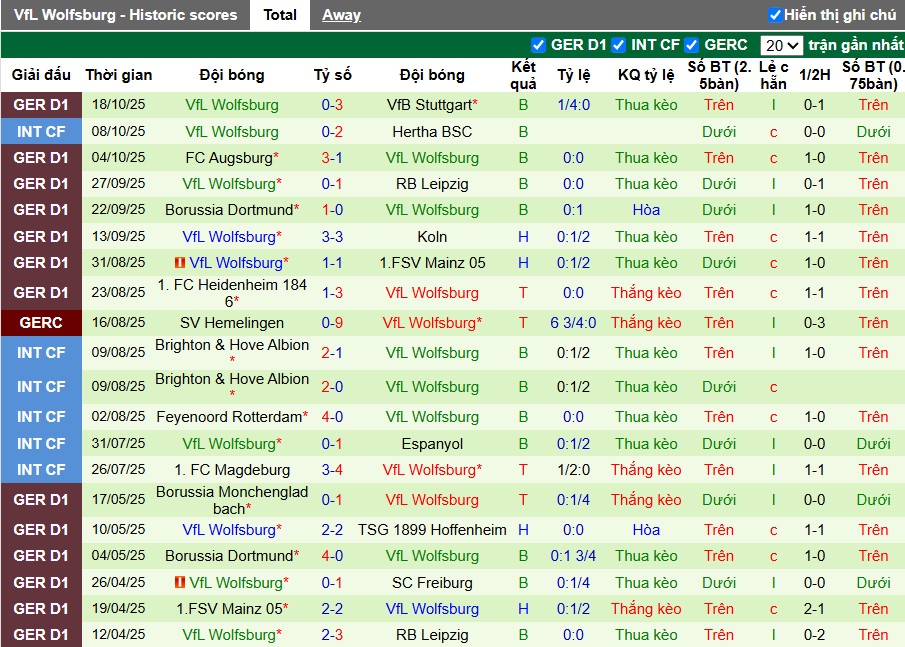Open the match count dropdown showing 20
This screenshot has width=905, height=647.
tap(783, 44)
